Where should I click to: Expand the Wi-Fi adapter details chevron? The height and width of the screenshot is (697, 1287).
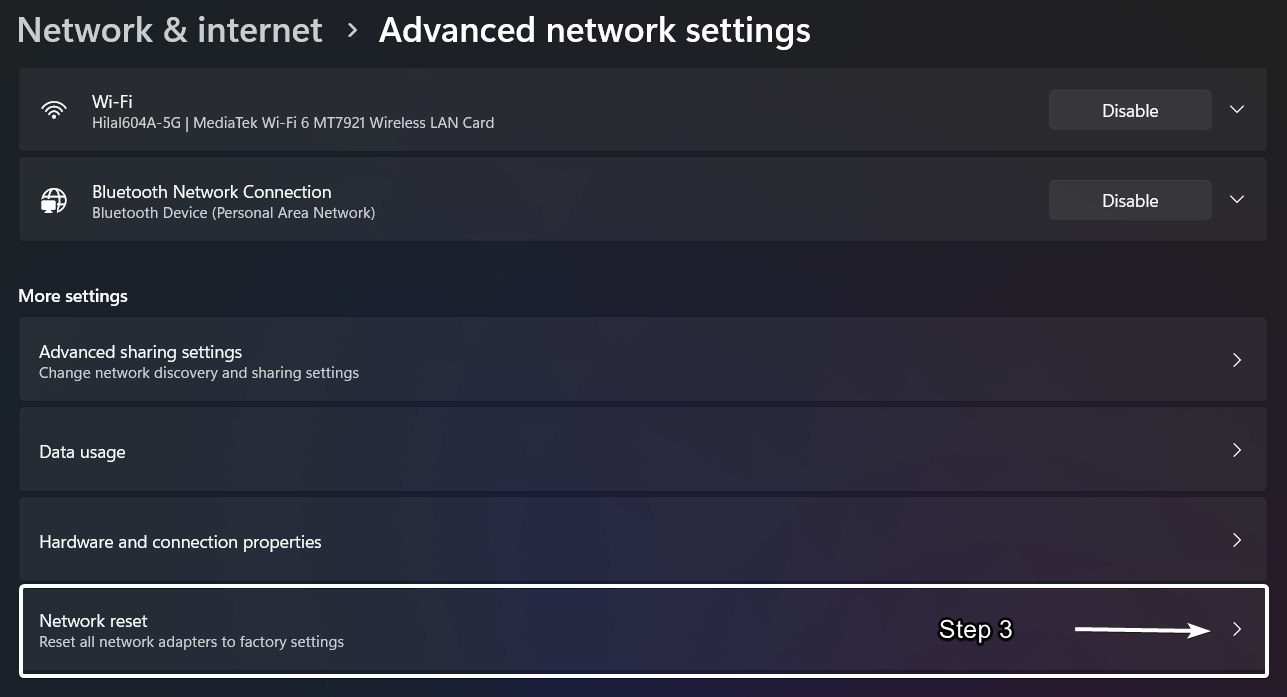1237,110
